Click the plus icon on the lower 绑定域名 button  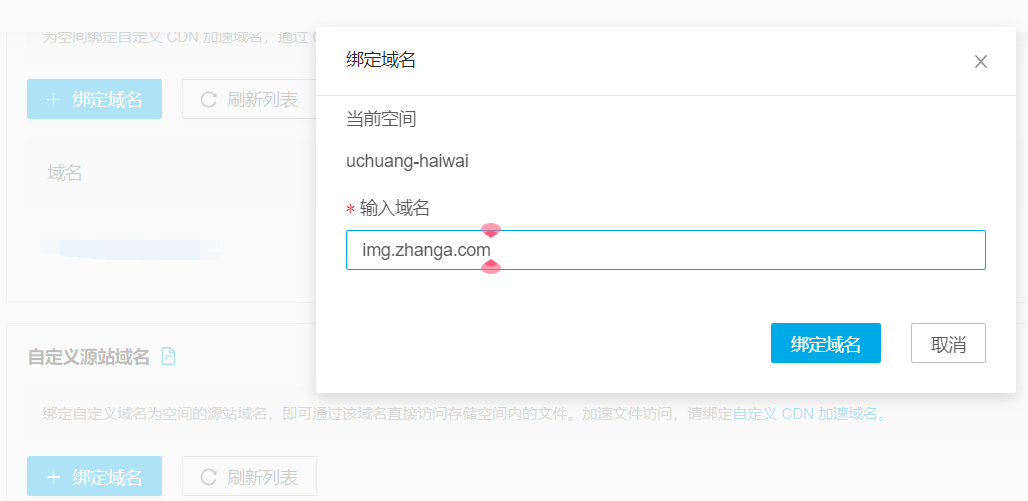(53, 477)
